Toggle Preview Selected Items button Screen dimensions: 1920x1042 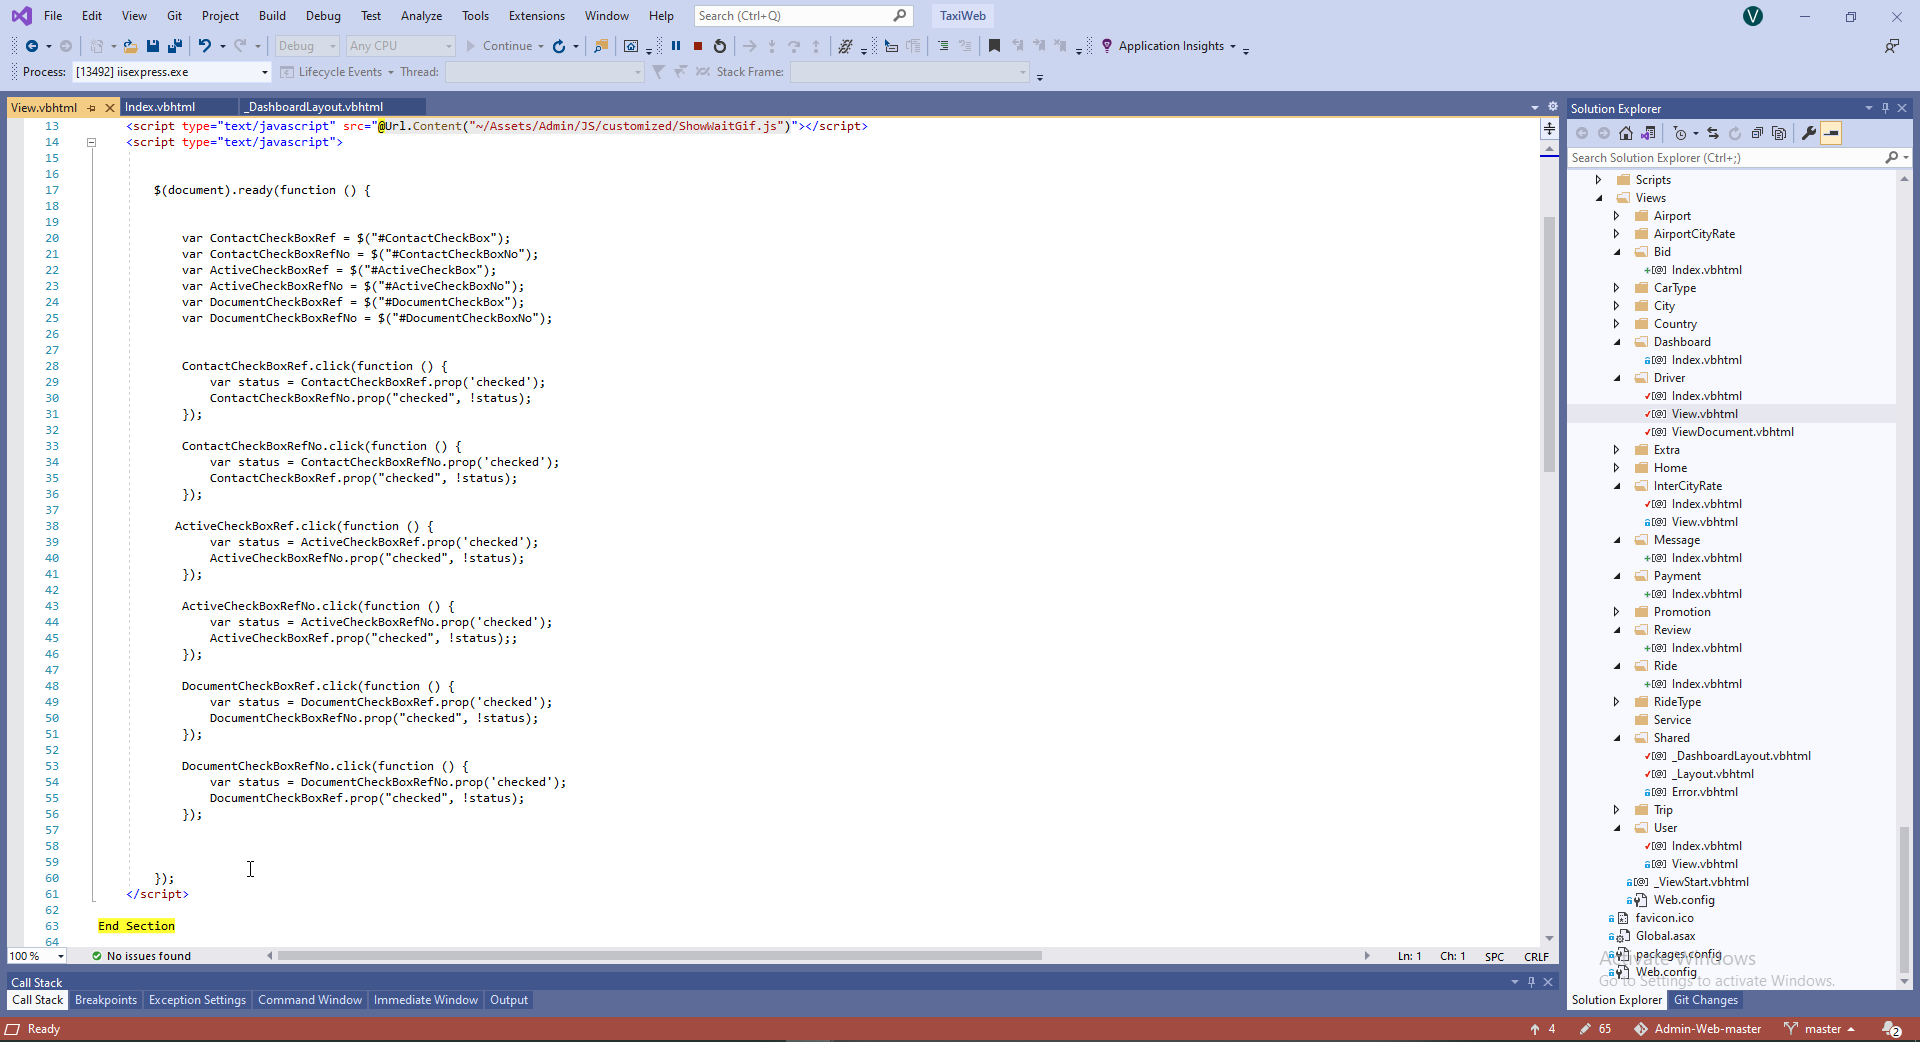(x=1831, y=133)
